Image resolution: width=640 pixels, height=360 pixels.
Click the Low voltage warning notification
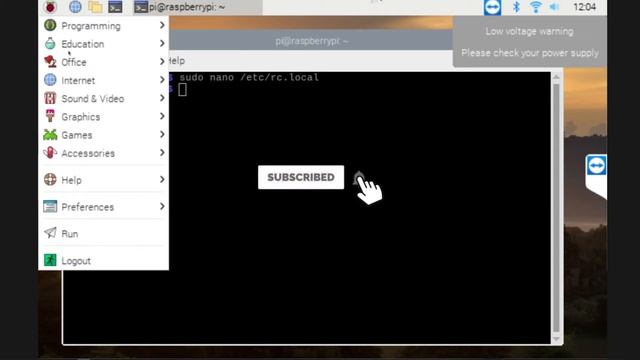(529, 42)
